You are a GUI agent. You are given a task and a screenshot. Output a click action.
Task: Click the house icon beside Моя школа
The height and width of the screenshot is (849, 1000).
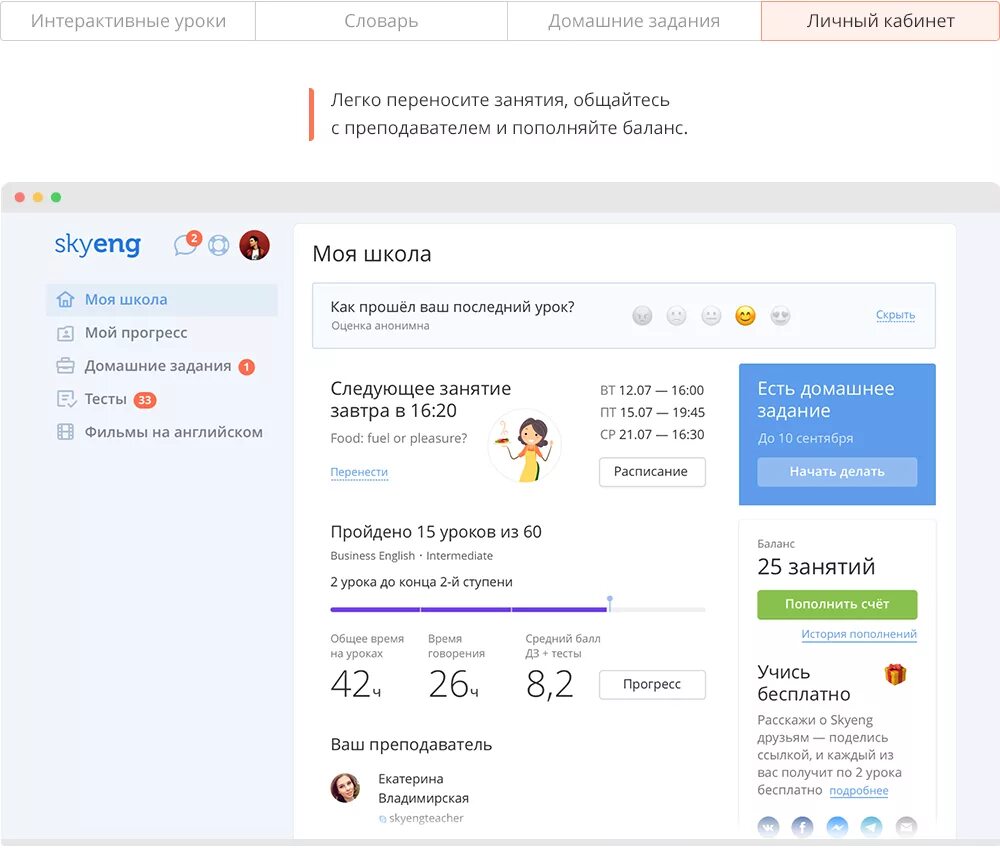65,299
